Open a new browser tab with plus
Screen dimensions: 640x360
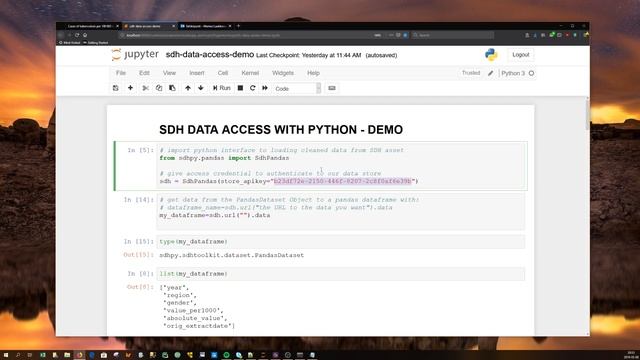tap(238, 26)
